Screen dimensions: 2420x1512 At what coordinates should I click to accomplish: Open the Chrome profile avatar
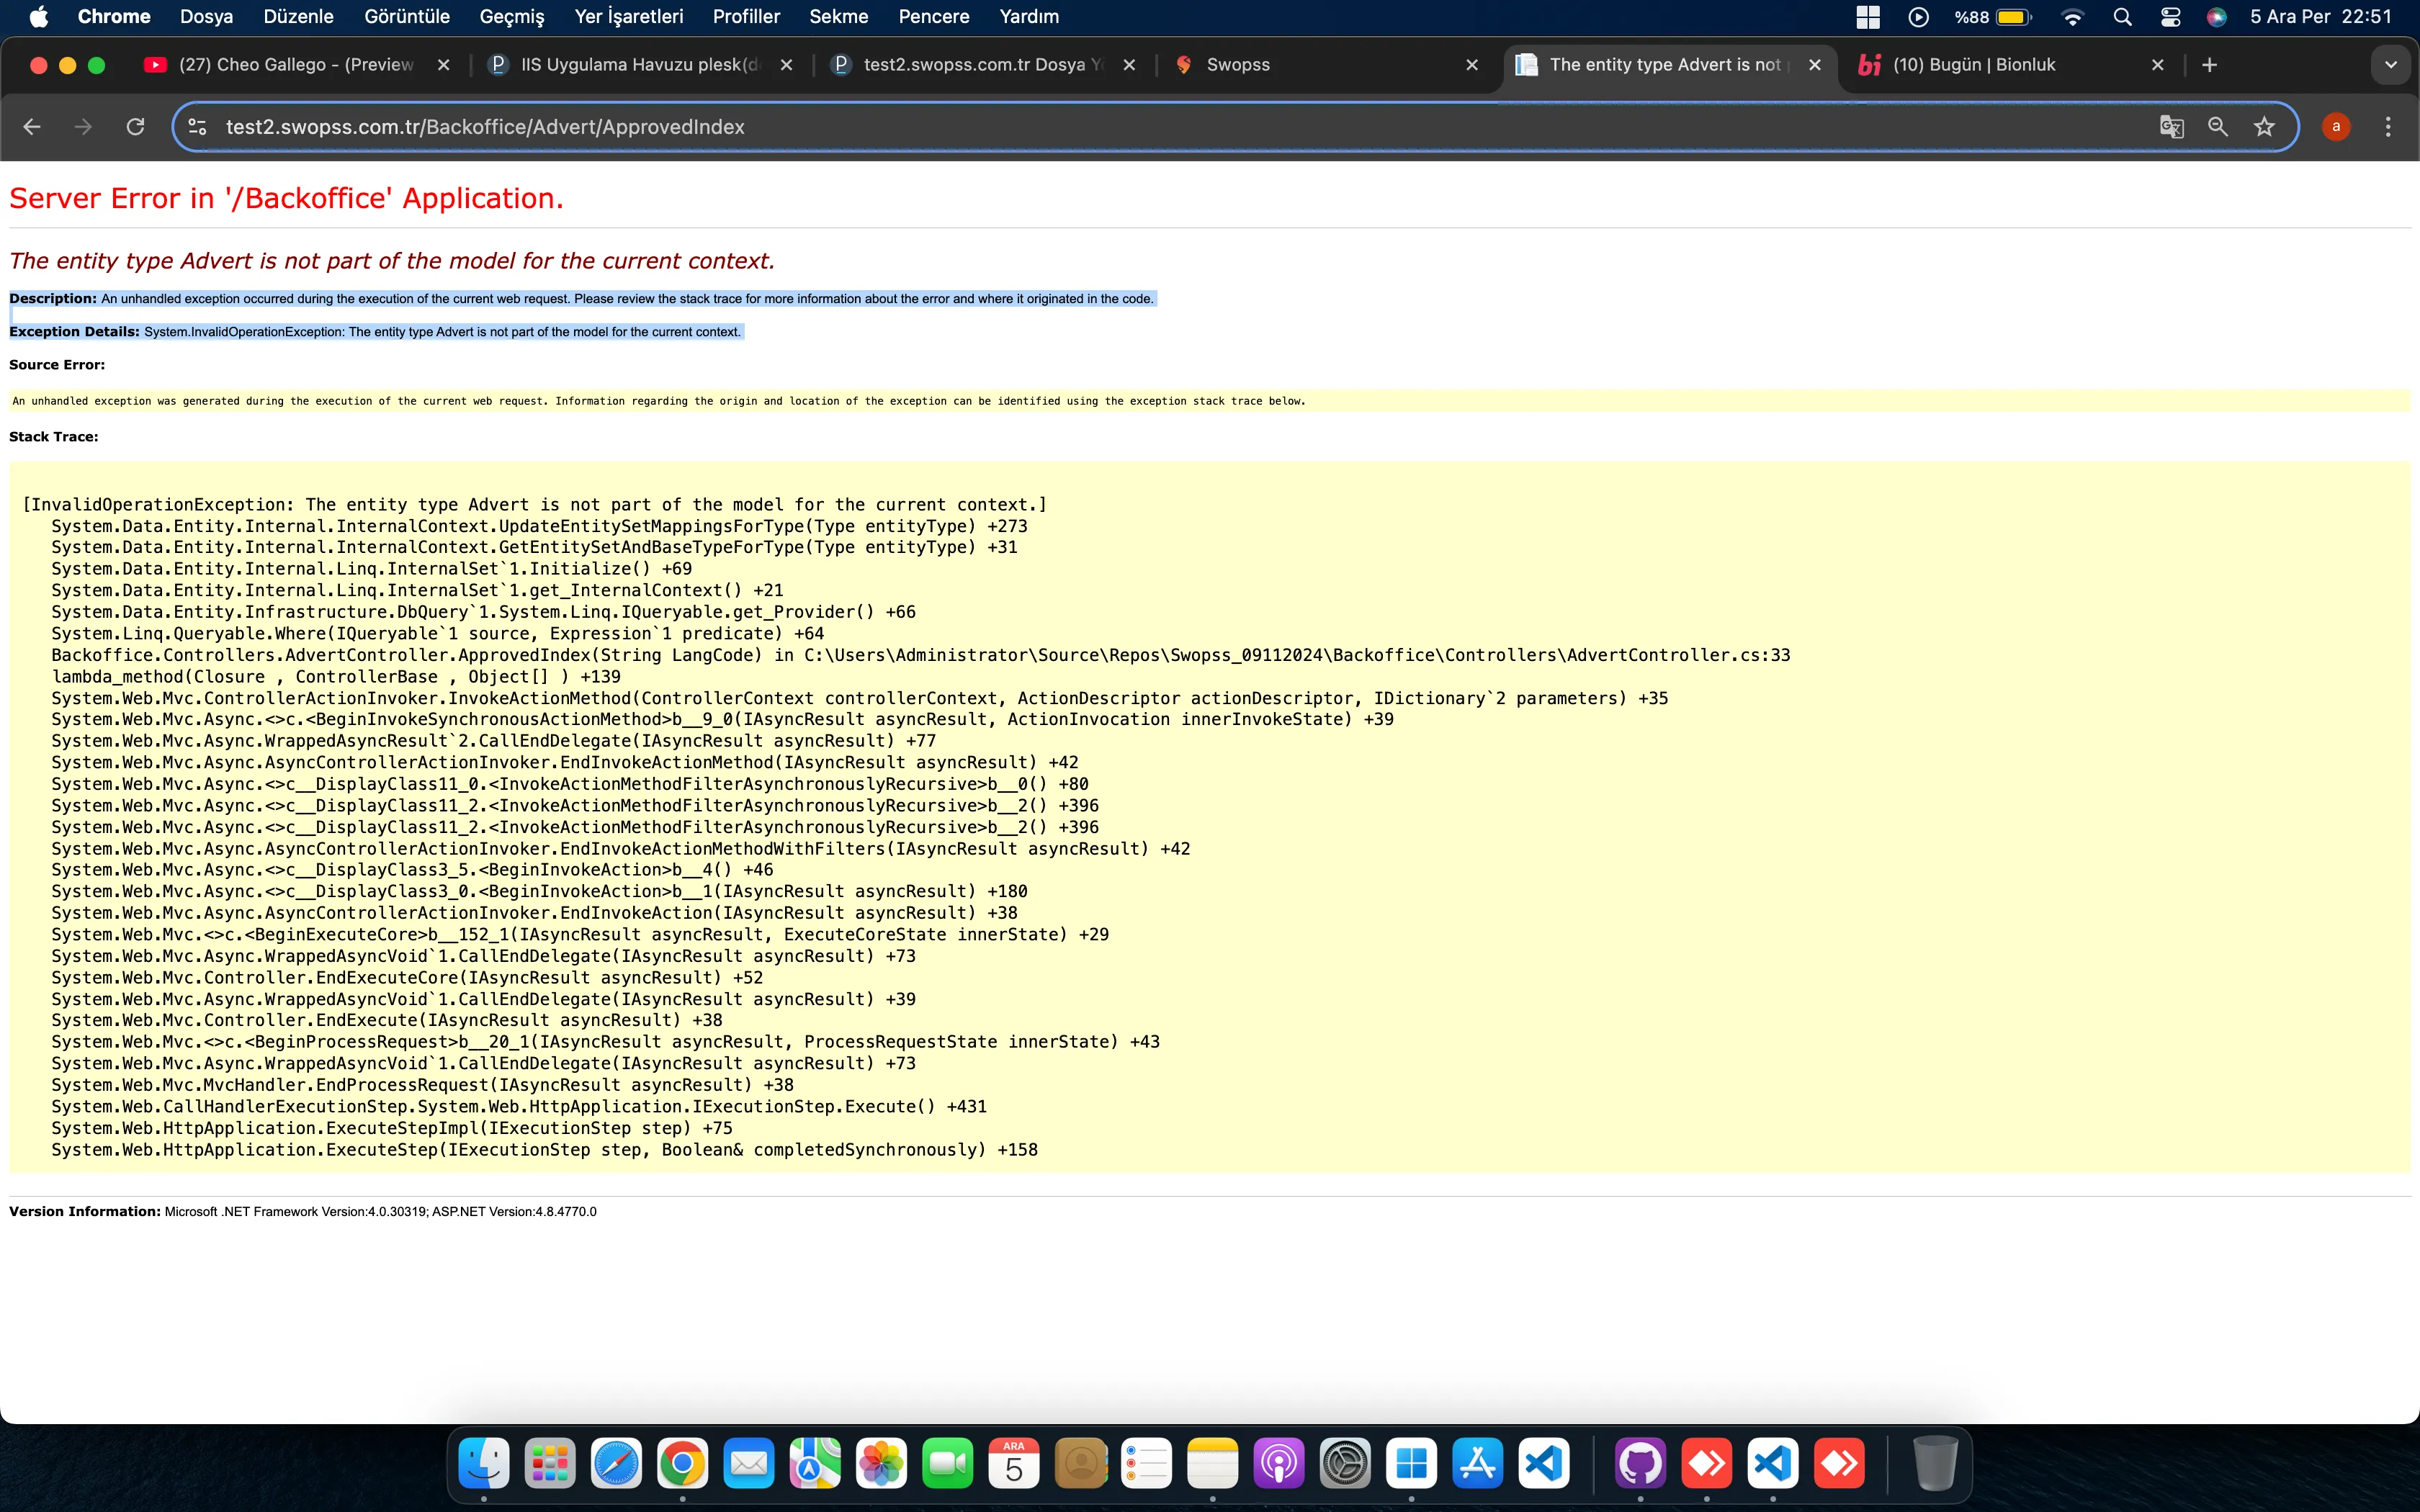coord(2336,127)
